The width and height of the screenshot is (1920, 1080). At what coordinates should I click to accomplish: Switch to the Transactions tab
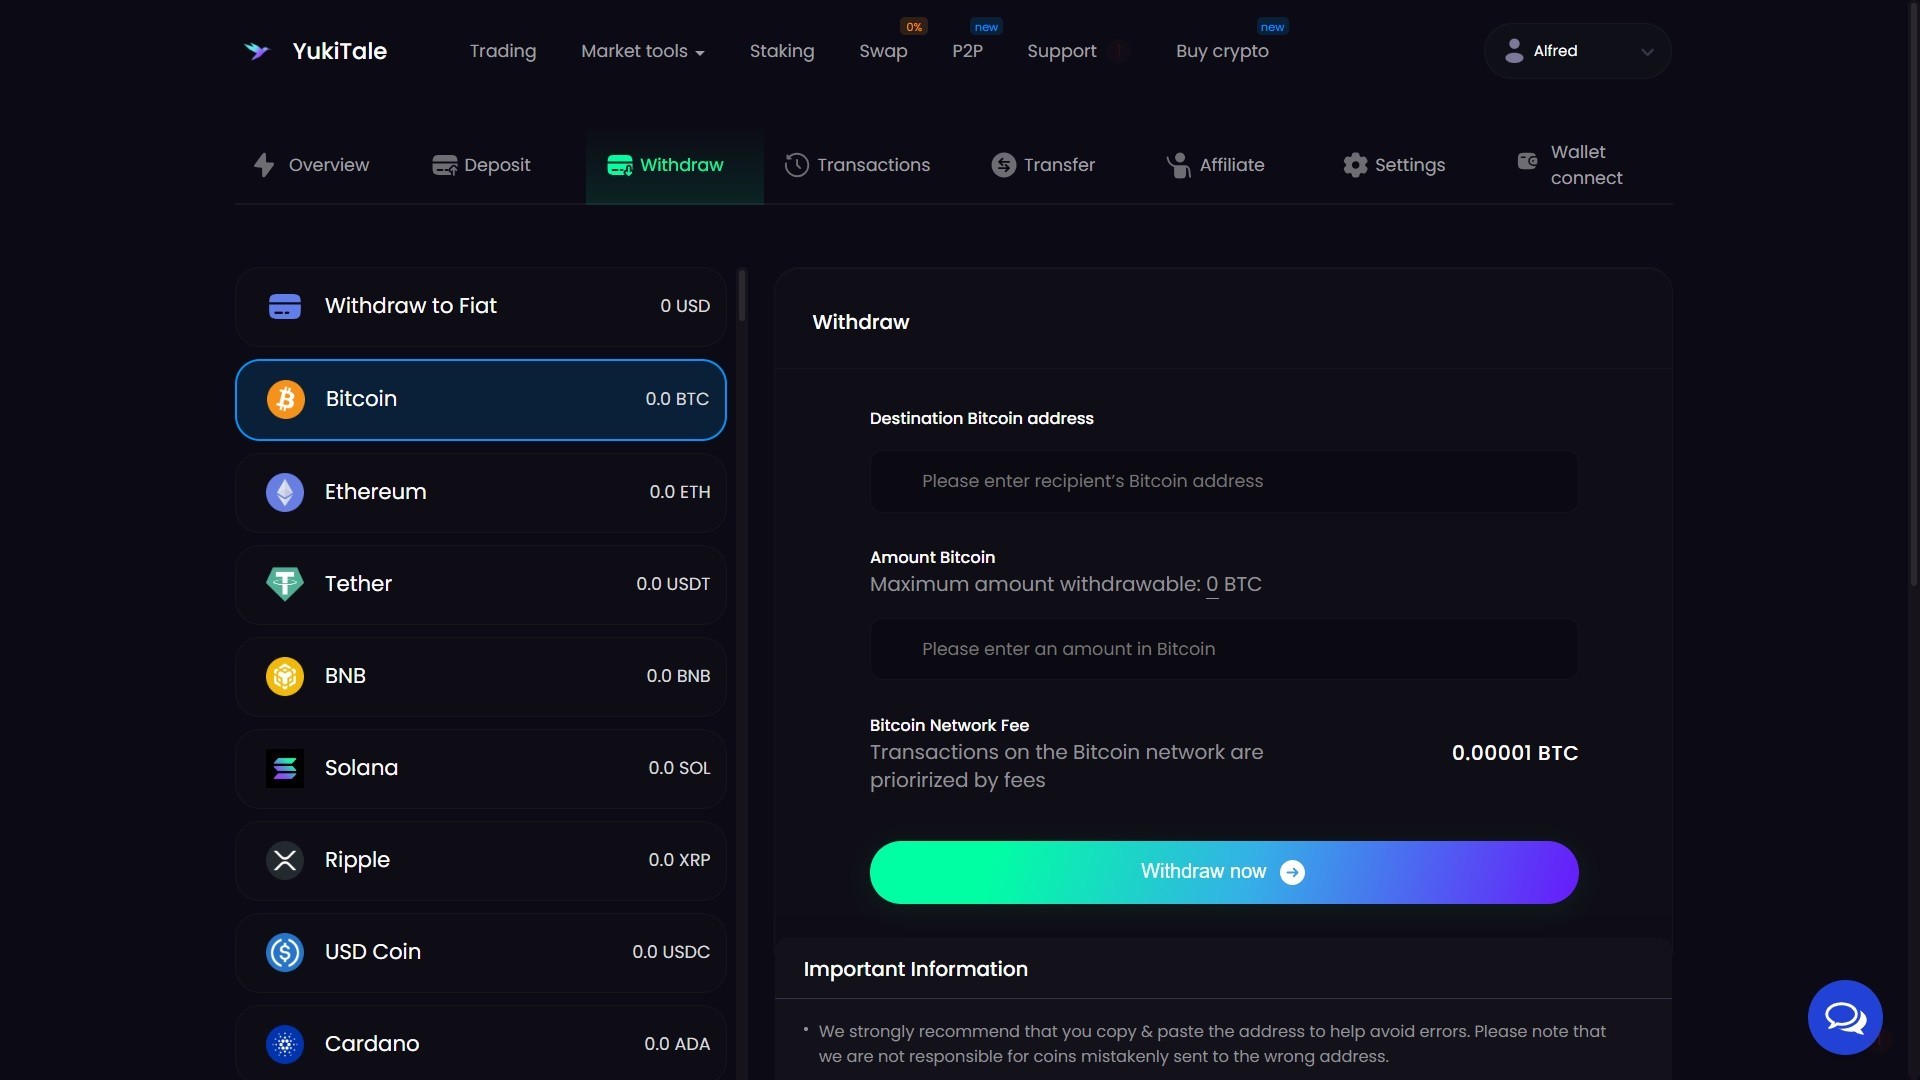[x=857, y=165]
